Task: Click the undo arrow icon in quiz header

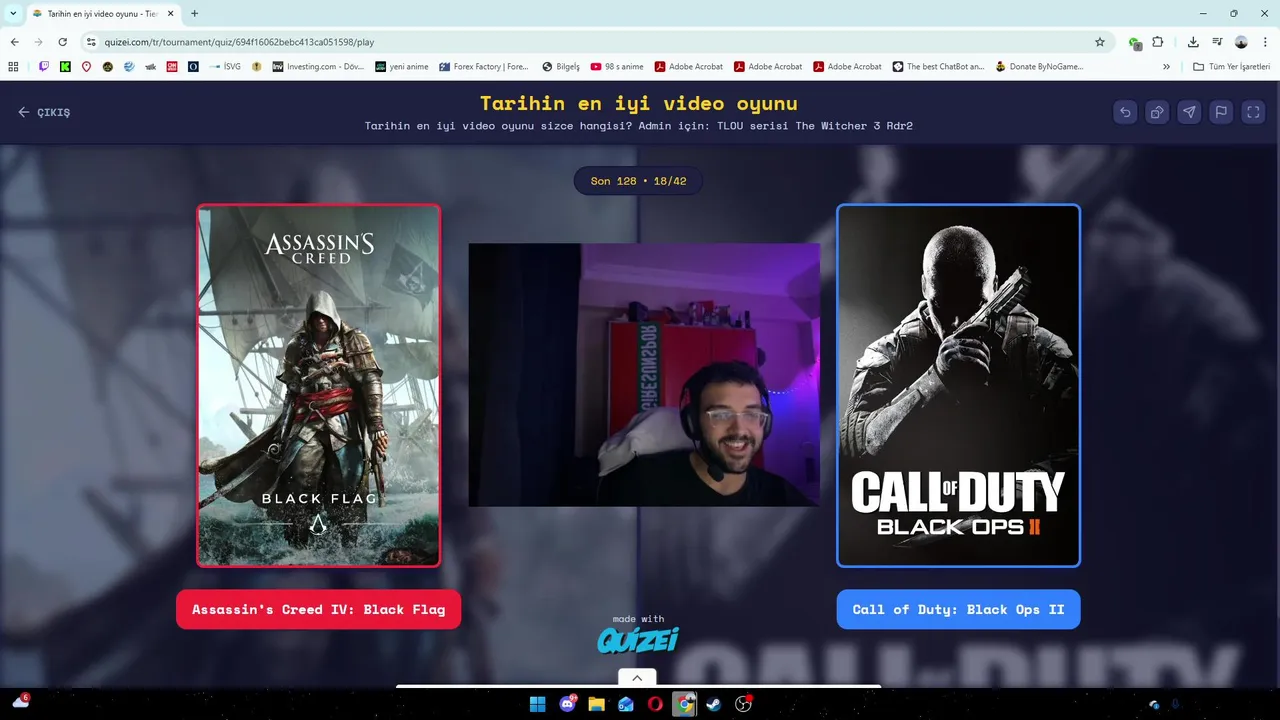Action: [1125, 112]
